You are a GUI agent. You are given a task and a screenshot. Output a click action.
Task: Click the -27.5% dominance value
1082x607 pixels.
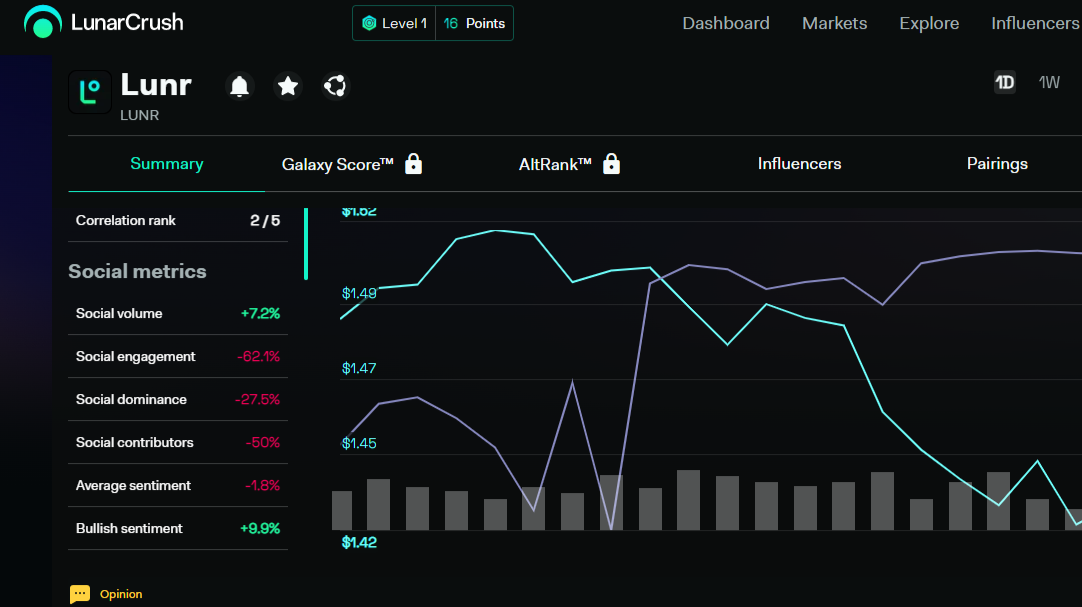(257, 399)
